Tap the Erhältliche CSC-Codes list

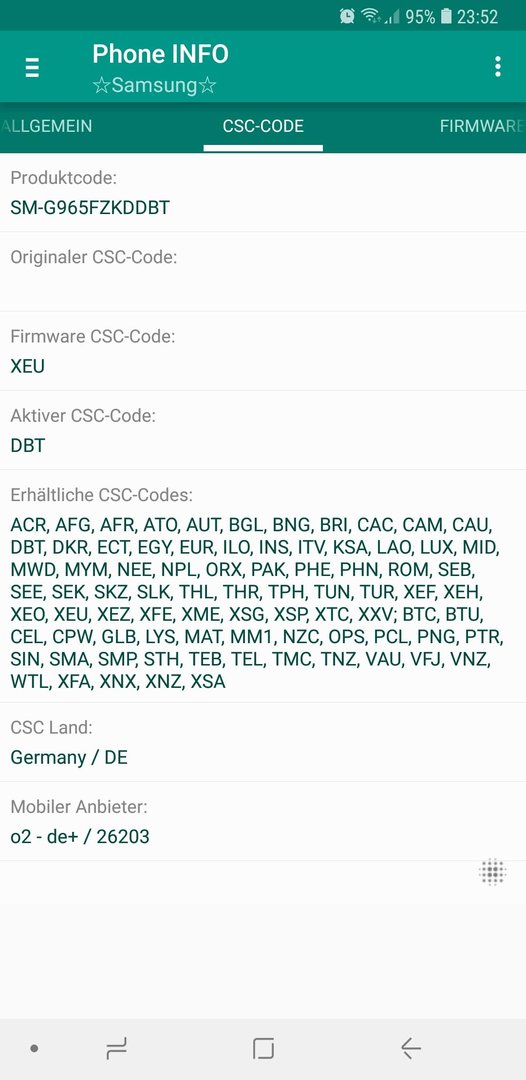pyautogui.click(x=263, y=587)
